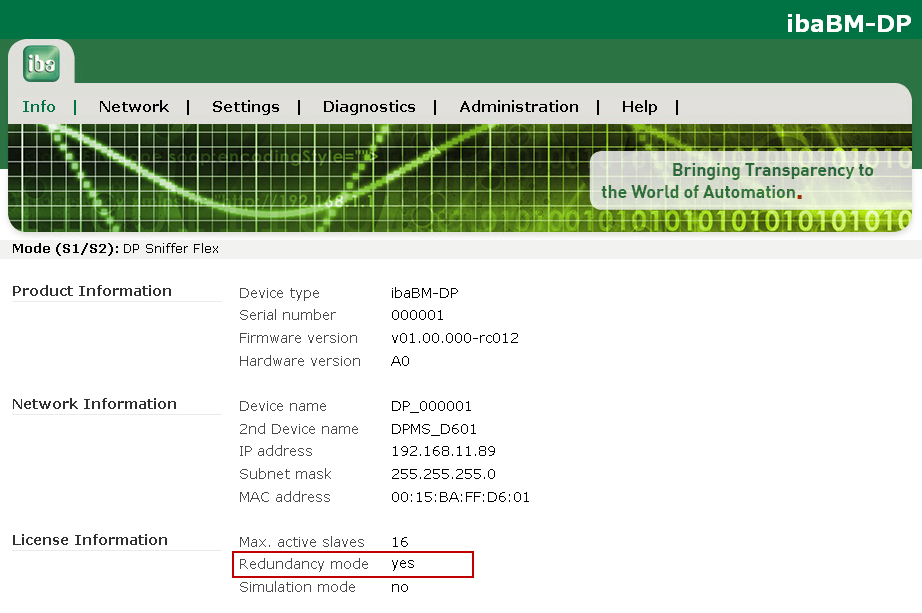Select the serial number 000001
This screenshot has width=922, height=613.
[x=417, y=315]
